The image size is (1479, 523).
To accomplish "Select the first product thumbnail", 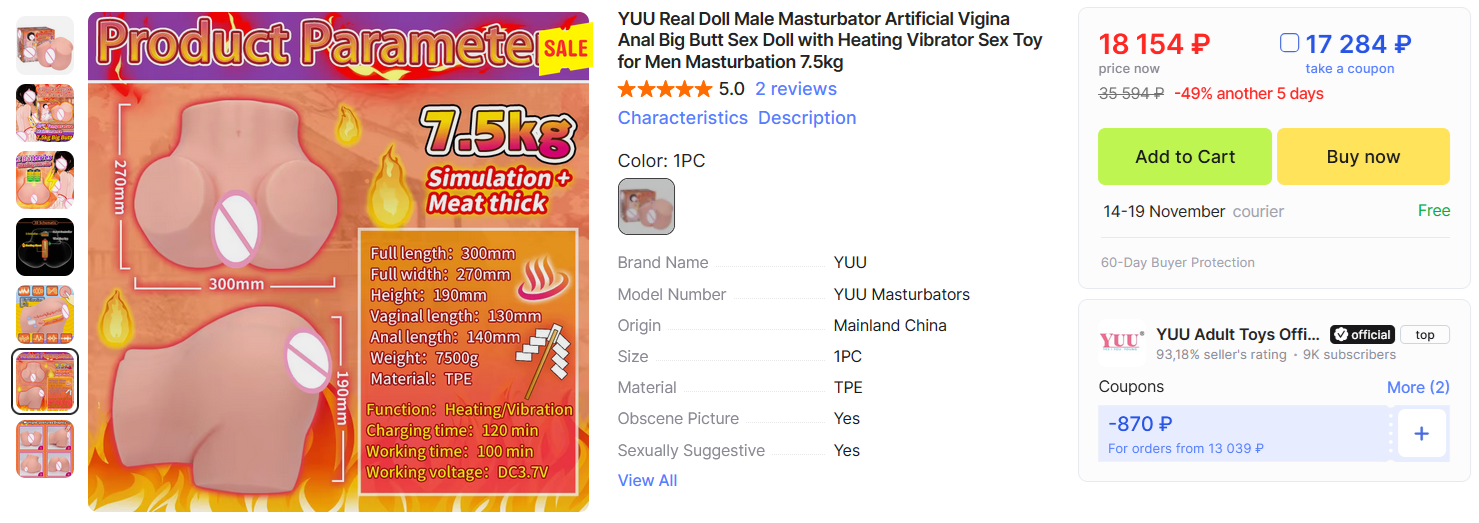I will click(x=45, y=45).
